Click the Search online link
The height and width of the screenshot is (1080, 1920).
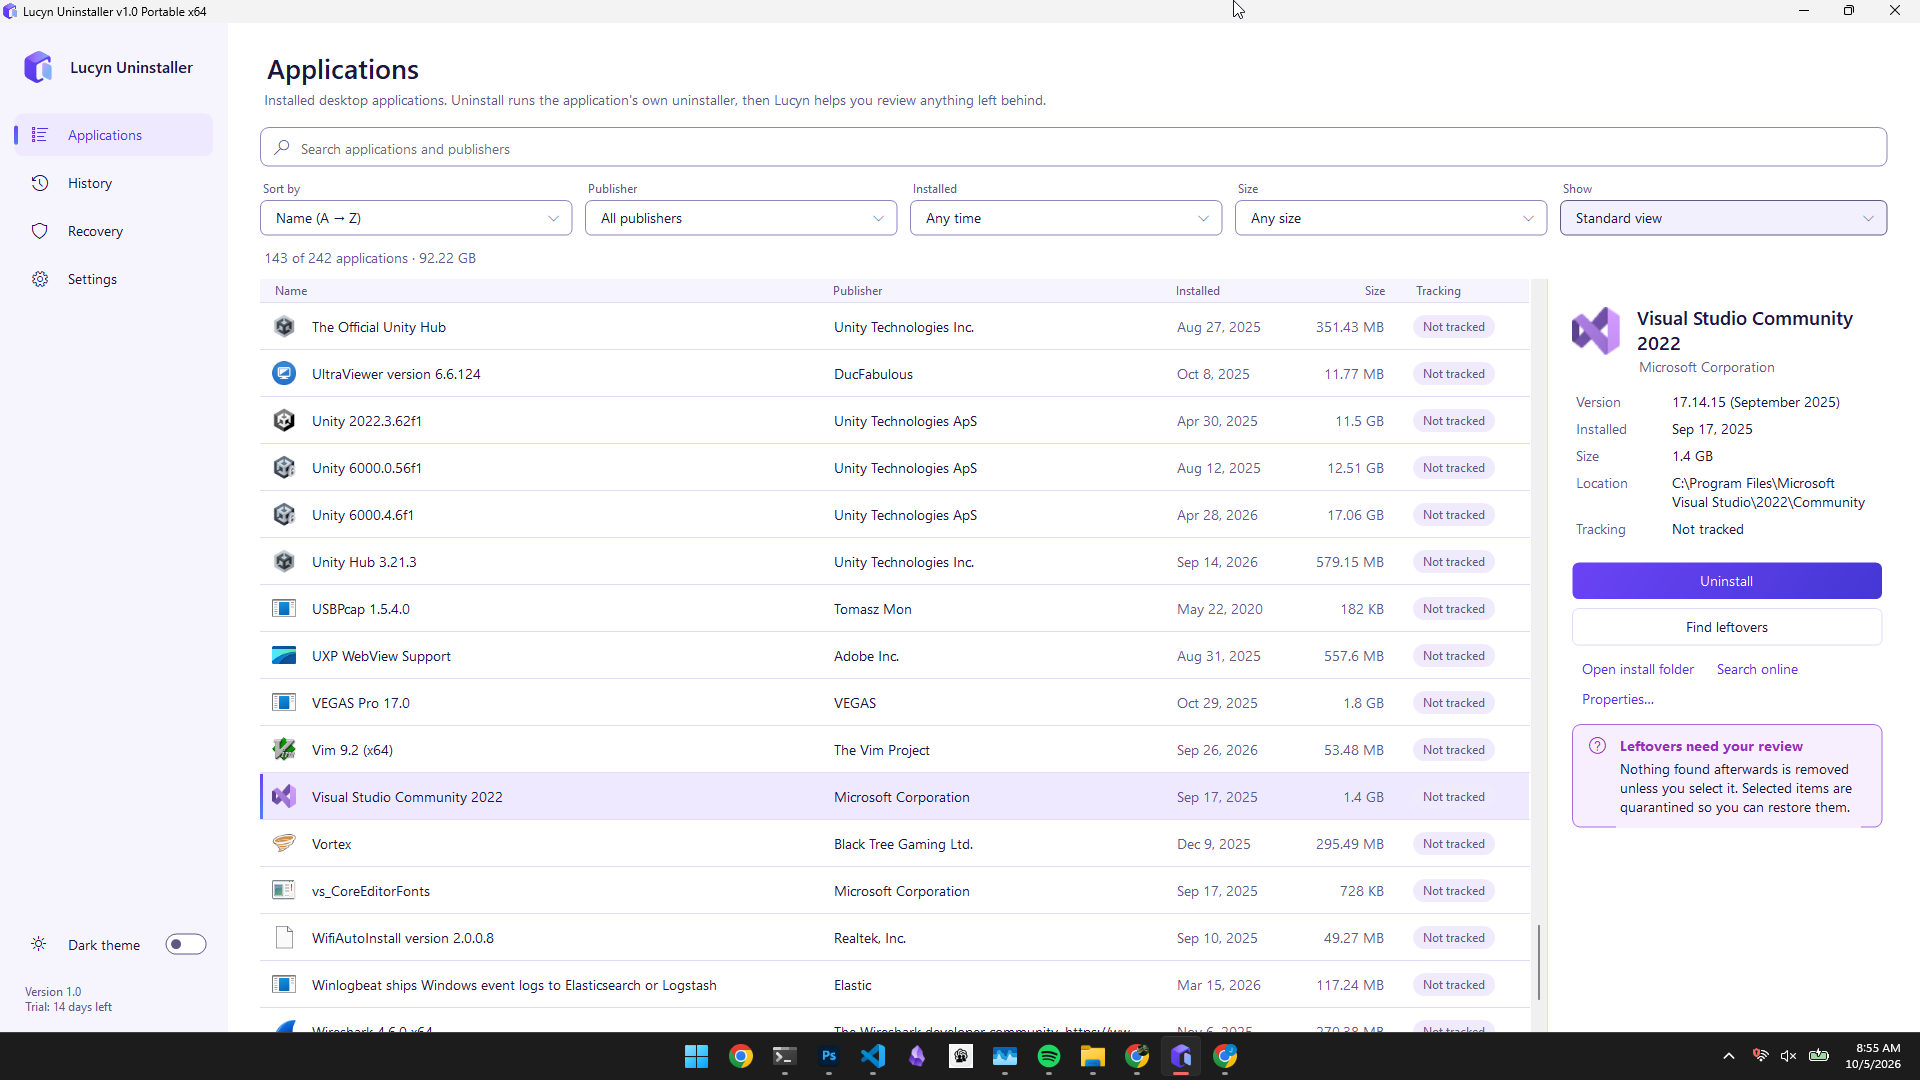pyautogui.click(x=1757, y=669)
